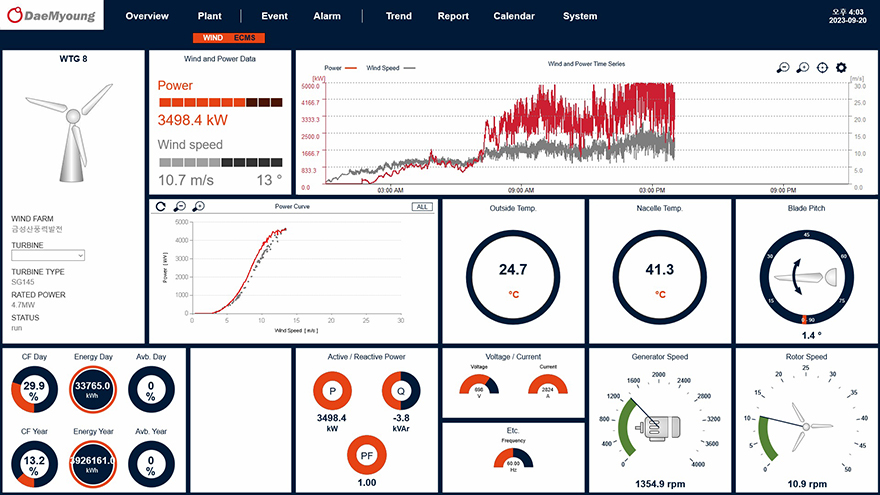Zoom out the Power Curve chart
The height and width of the screenshot is (495, 880).
point(180,207)
